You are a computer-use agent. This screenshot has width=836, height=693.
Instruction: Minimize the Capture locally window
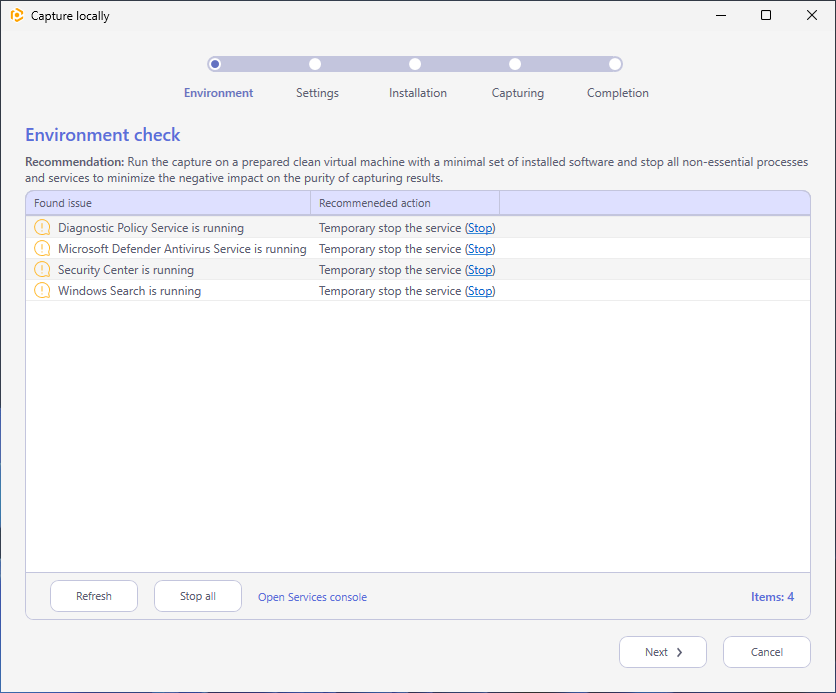pos(721,15)
